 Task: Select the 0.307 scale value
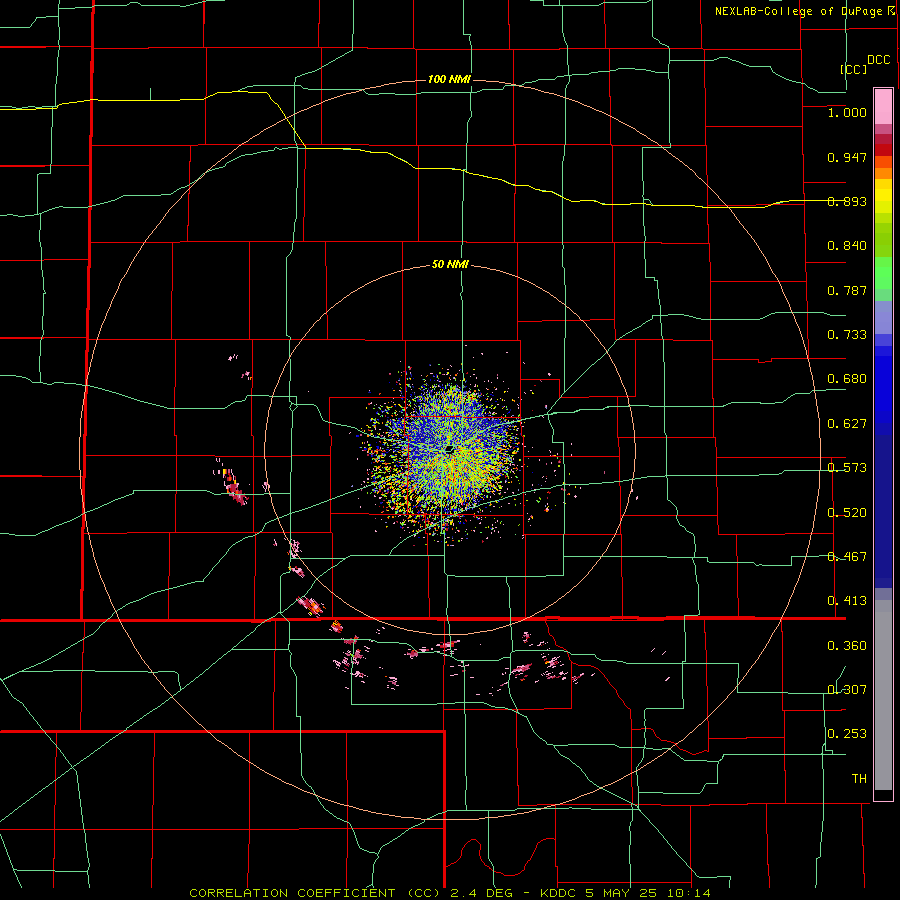click(847, 690)
